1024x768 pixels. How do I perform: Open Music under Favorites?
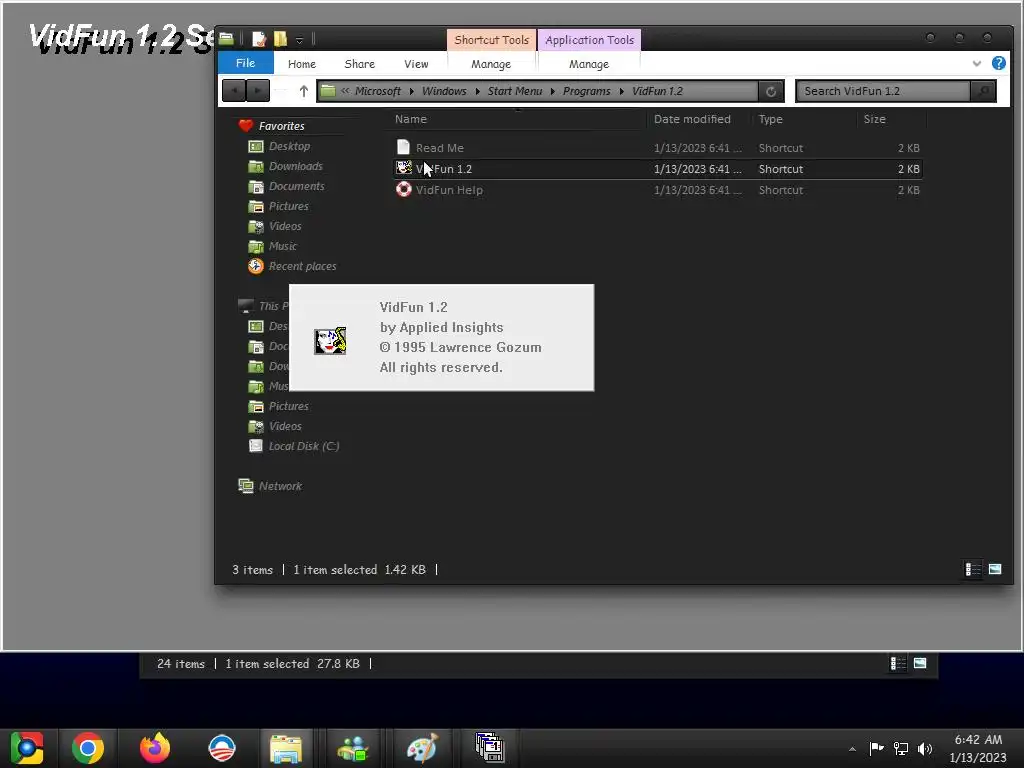(283, 246)
